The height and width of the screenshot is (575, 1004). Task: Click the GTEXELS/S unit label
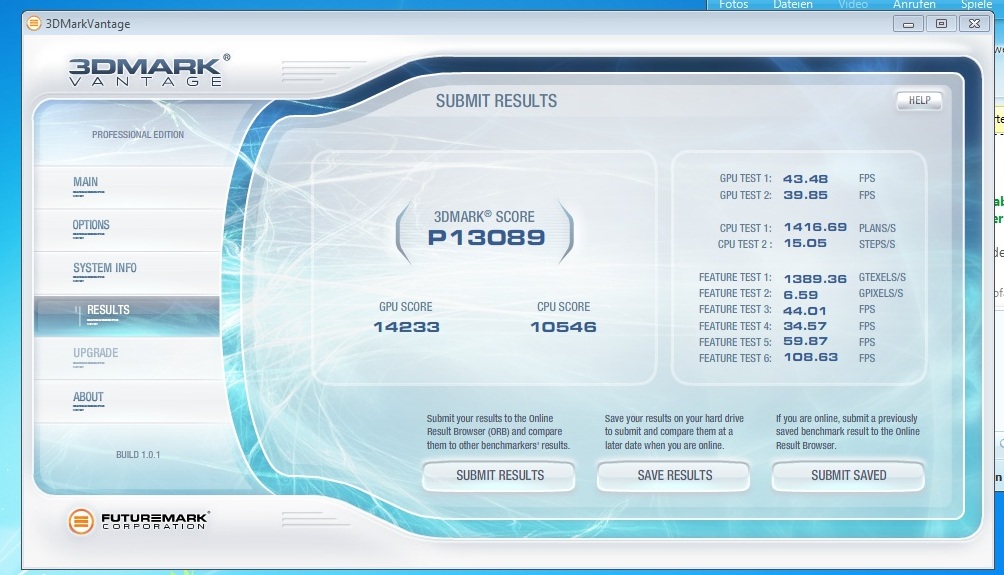(x=882, y=278)
